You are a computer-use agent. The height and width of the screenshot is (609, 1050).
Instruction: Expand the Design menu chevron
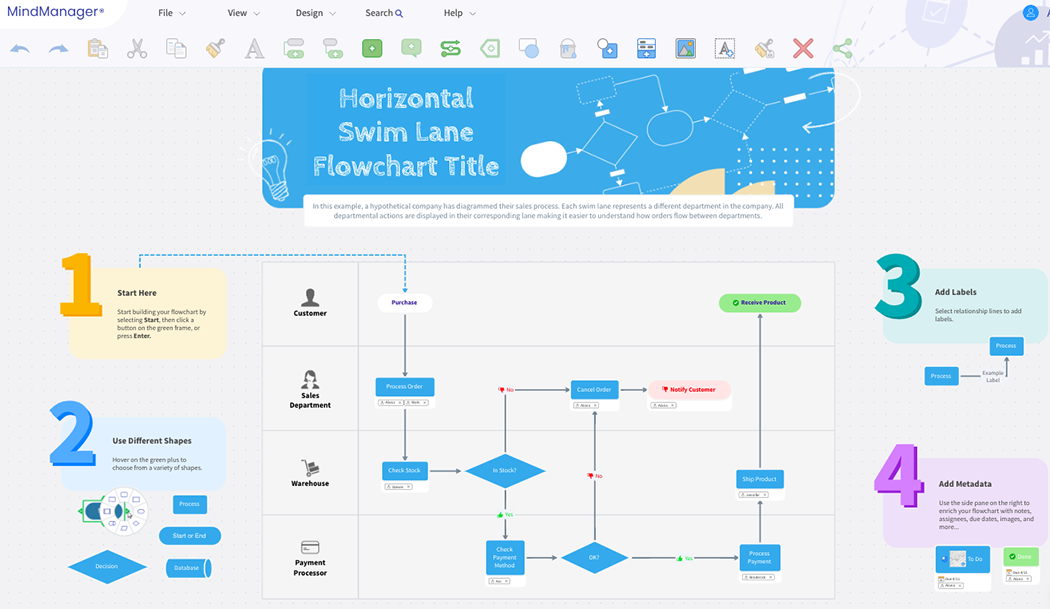[x=333, y=13]
